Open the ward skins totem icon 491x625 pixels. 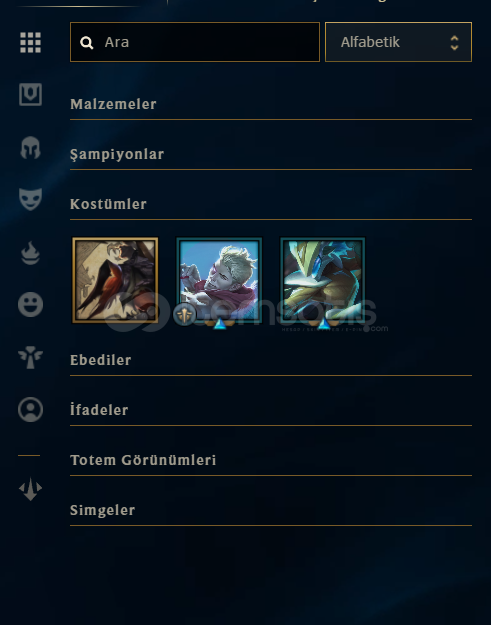tap(30, 357)
